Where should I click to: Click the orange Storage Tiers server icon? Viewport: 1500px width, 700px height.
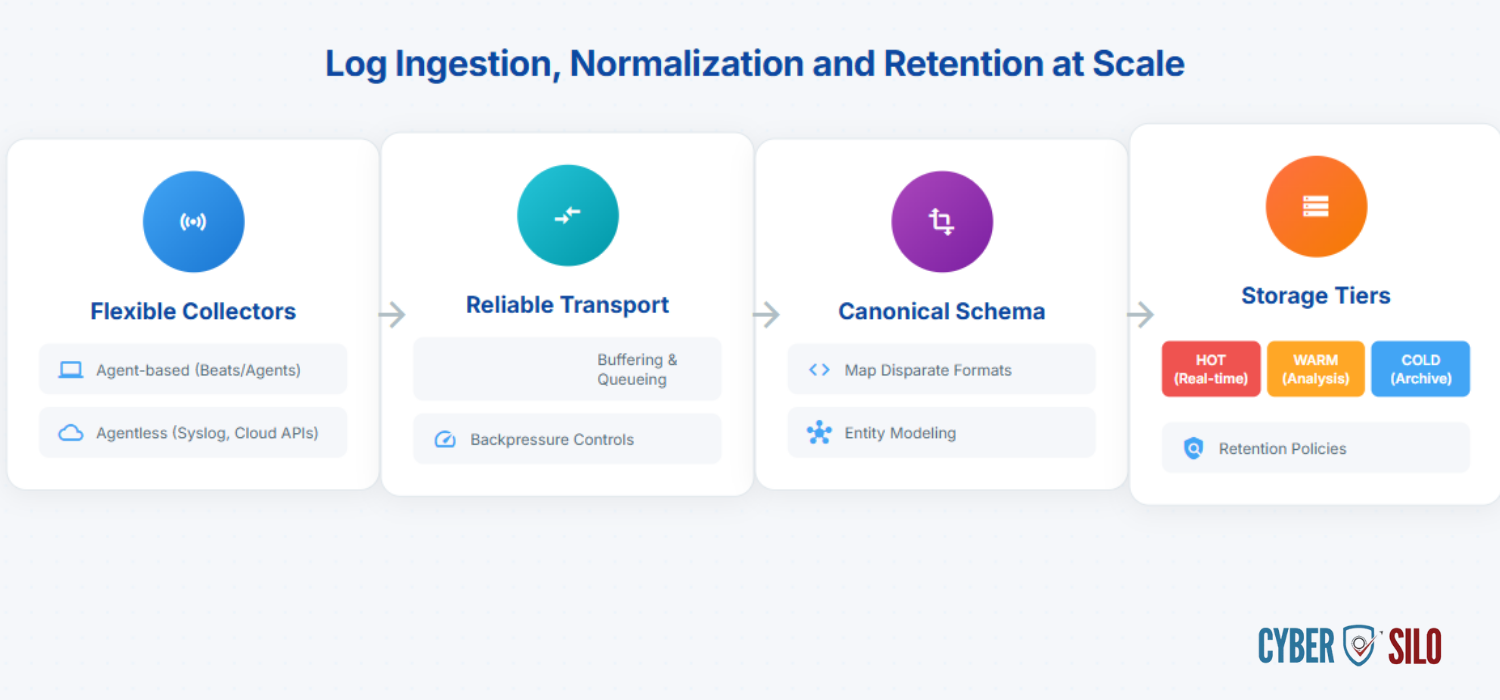1316,206
